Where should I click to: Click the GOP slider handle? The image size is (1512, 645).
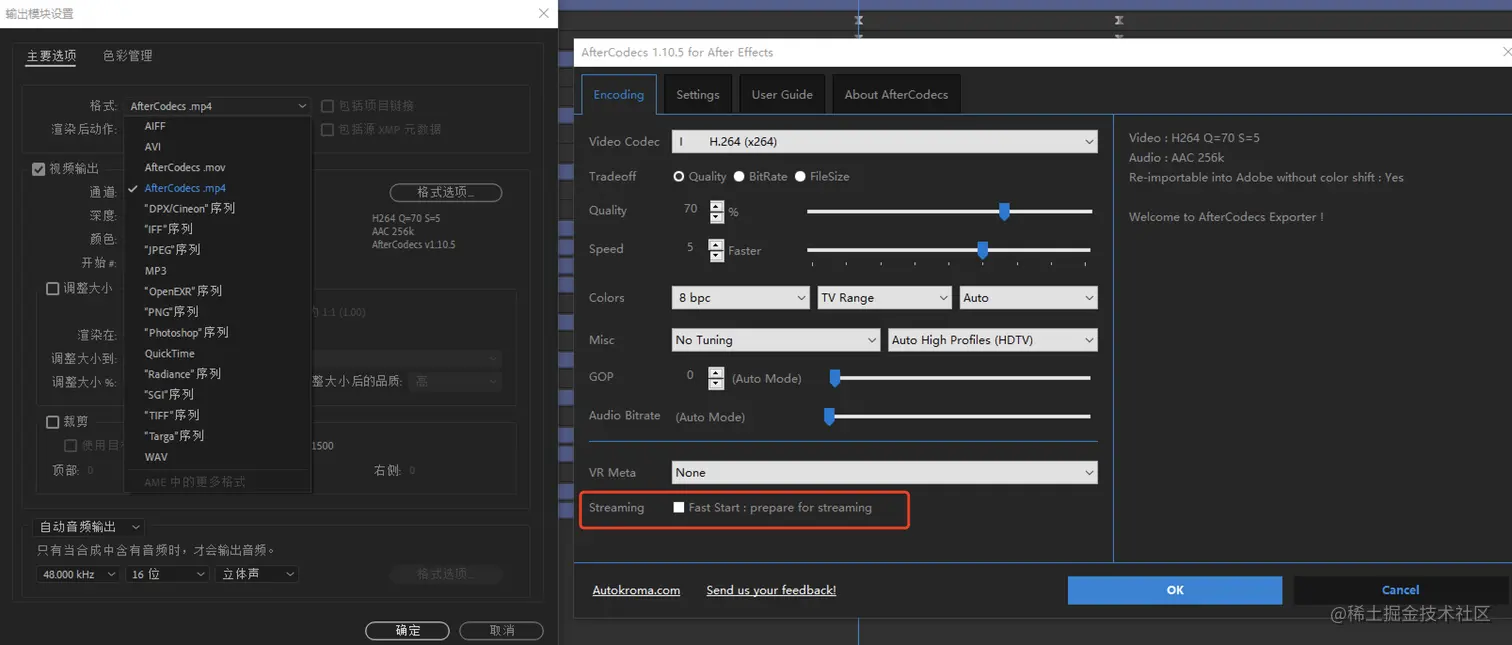click(835, 378)
